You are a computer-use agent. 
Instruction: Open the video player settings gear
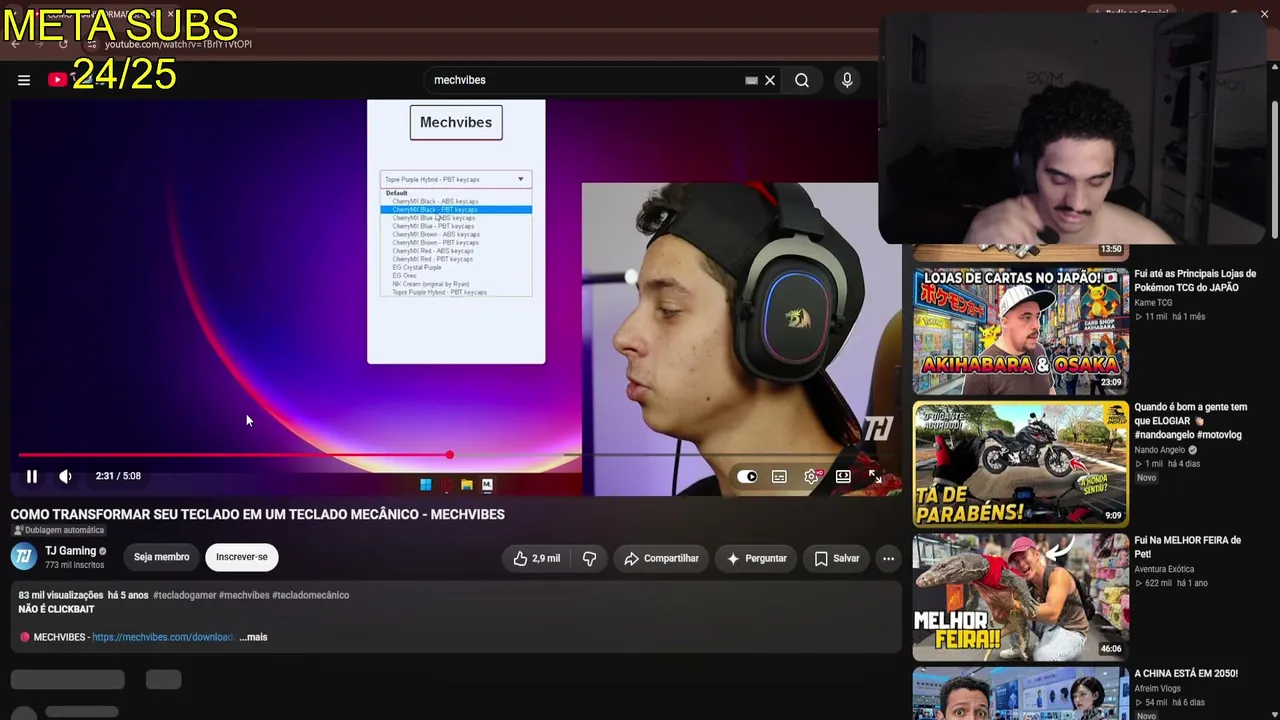tap(811, 476)
